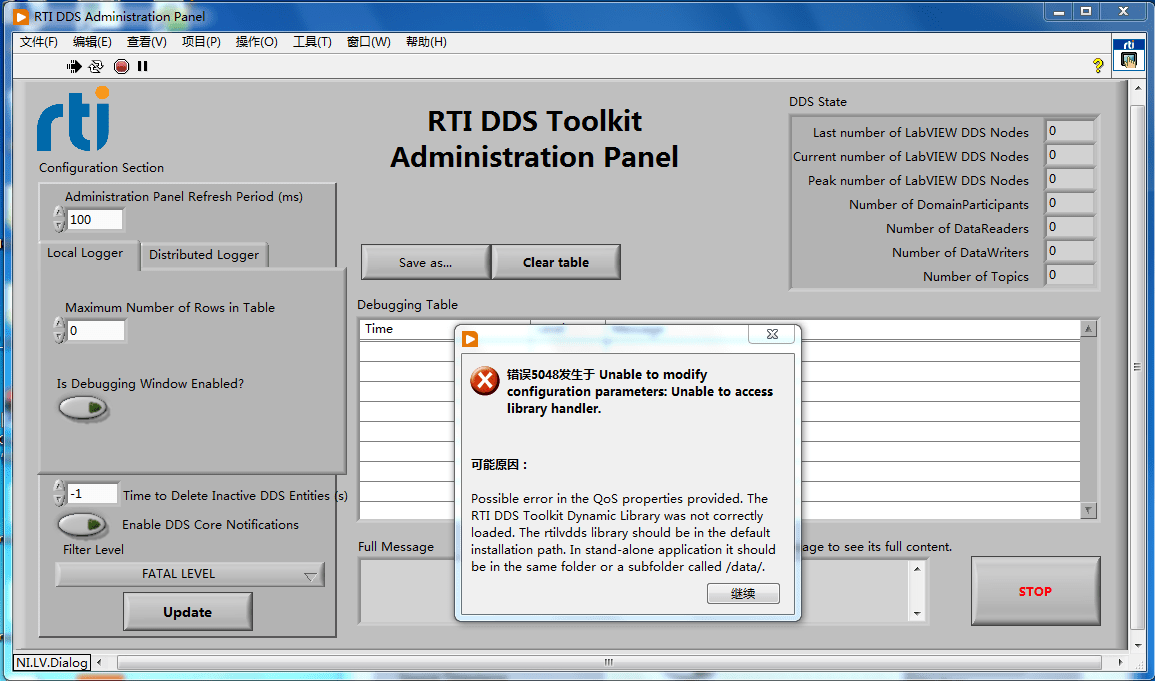
Task: Click the window vertical scrollbar up arrow
Action: (1137, 88)
